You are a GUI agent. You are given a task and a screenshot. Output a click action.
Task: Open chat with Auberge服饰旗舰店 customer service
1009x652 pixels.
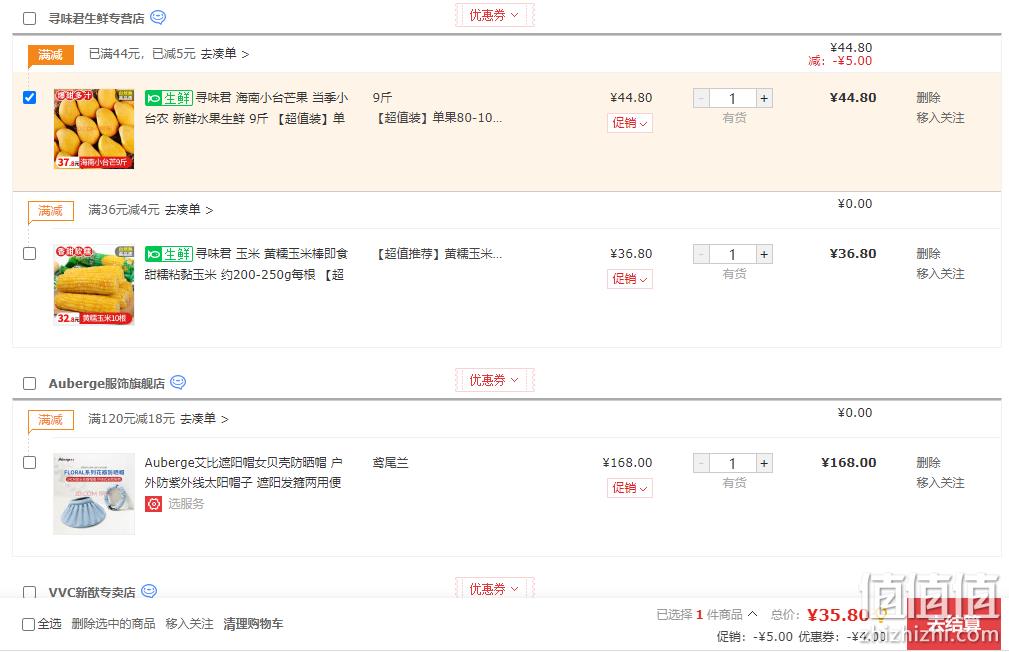(178, 382)
